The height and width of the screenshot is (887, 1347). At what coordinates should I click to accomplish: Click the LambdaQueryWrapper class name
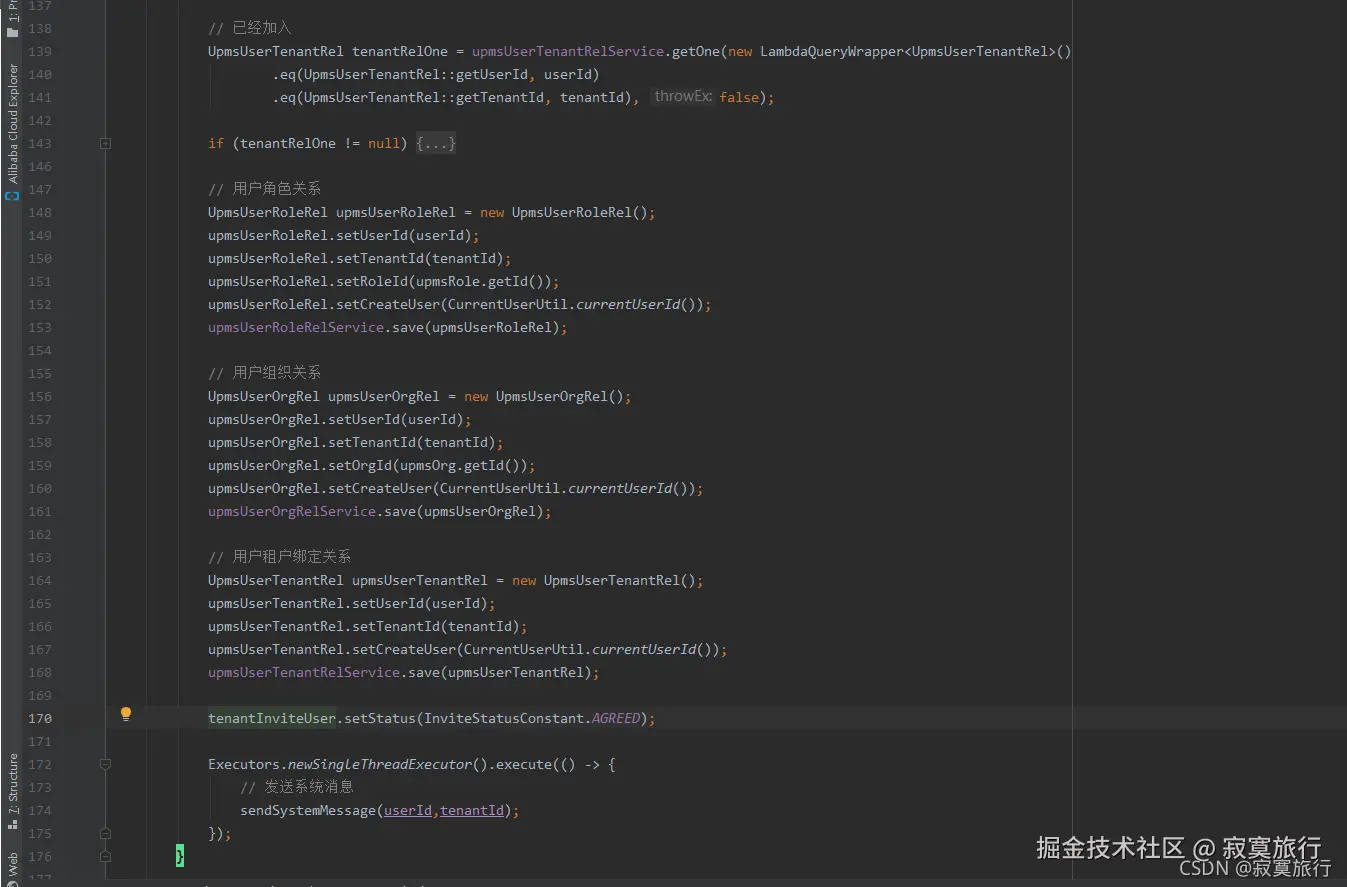pos(832,51)
